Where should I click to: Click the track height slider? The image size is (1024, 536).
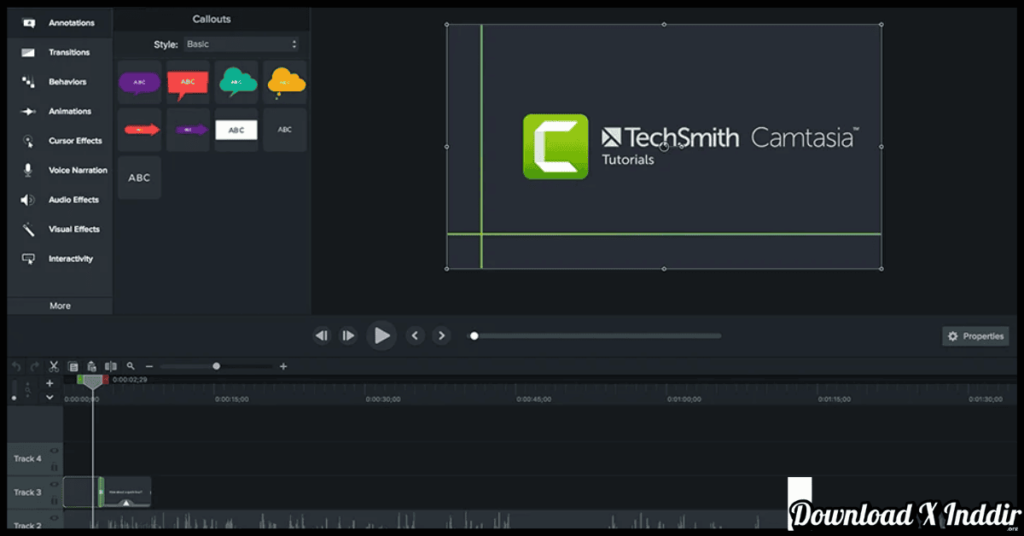point(14,390)
